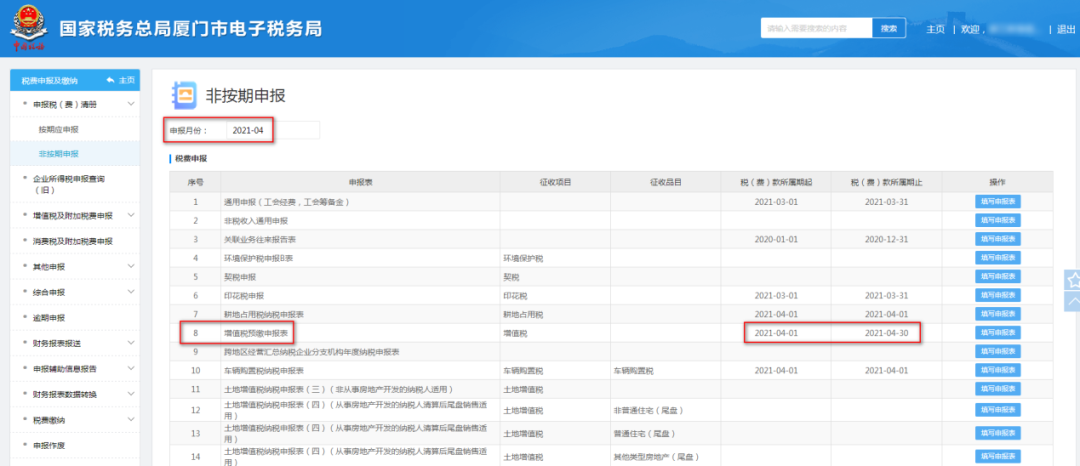Open 按期应申报 in the sidebar
Image resolution: width=1080 pixels, height=466 pixels.
pyautogui.click(x=58, y=130)
